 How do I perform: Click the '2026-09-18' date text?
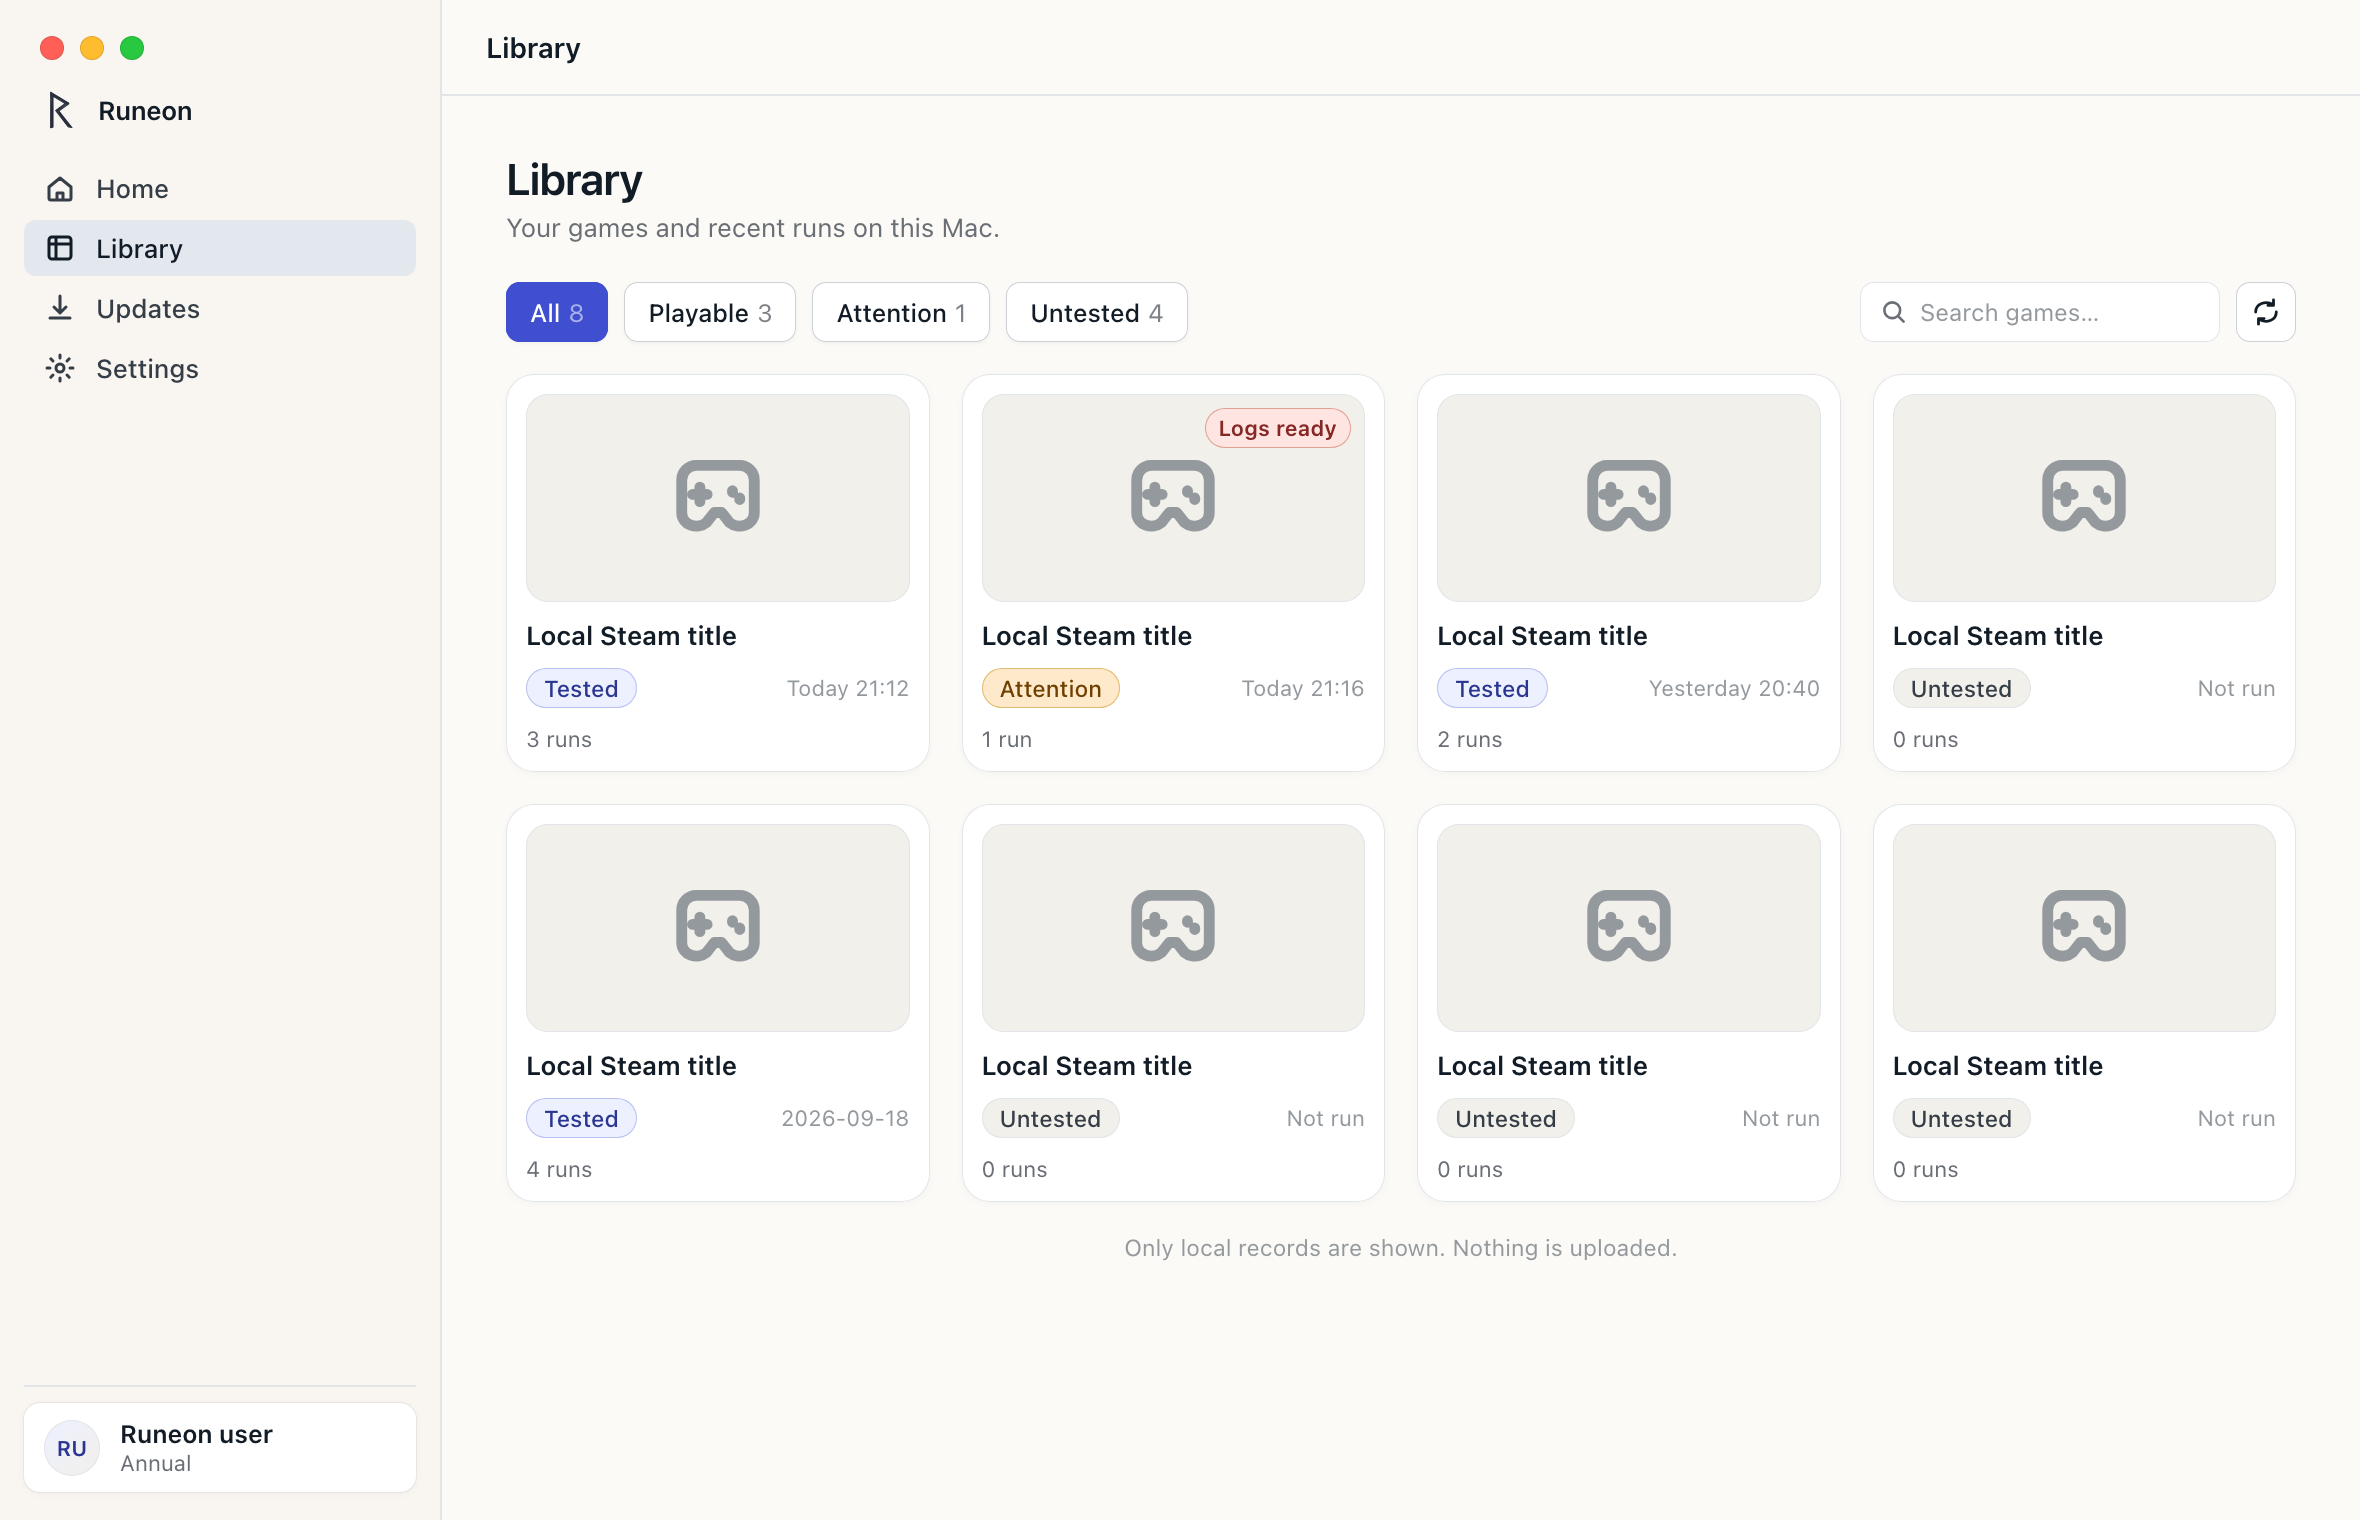pyautogui.click(x=845, y=1118)
